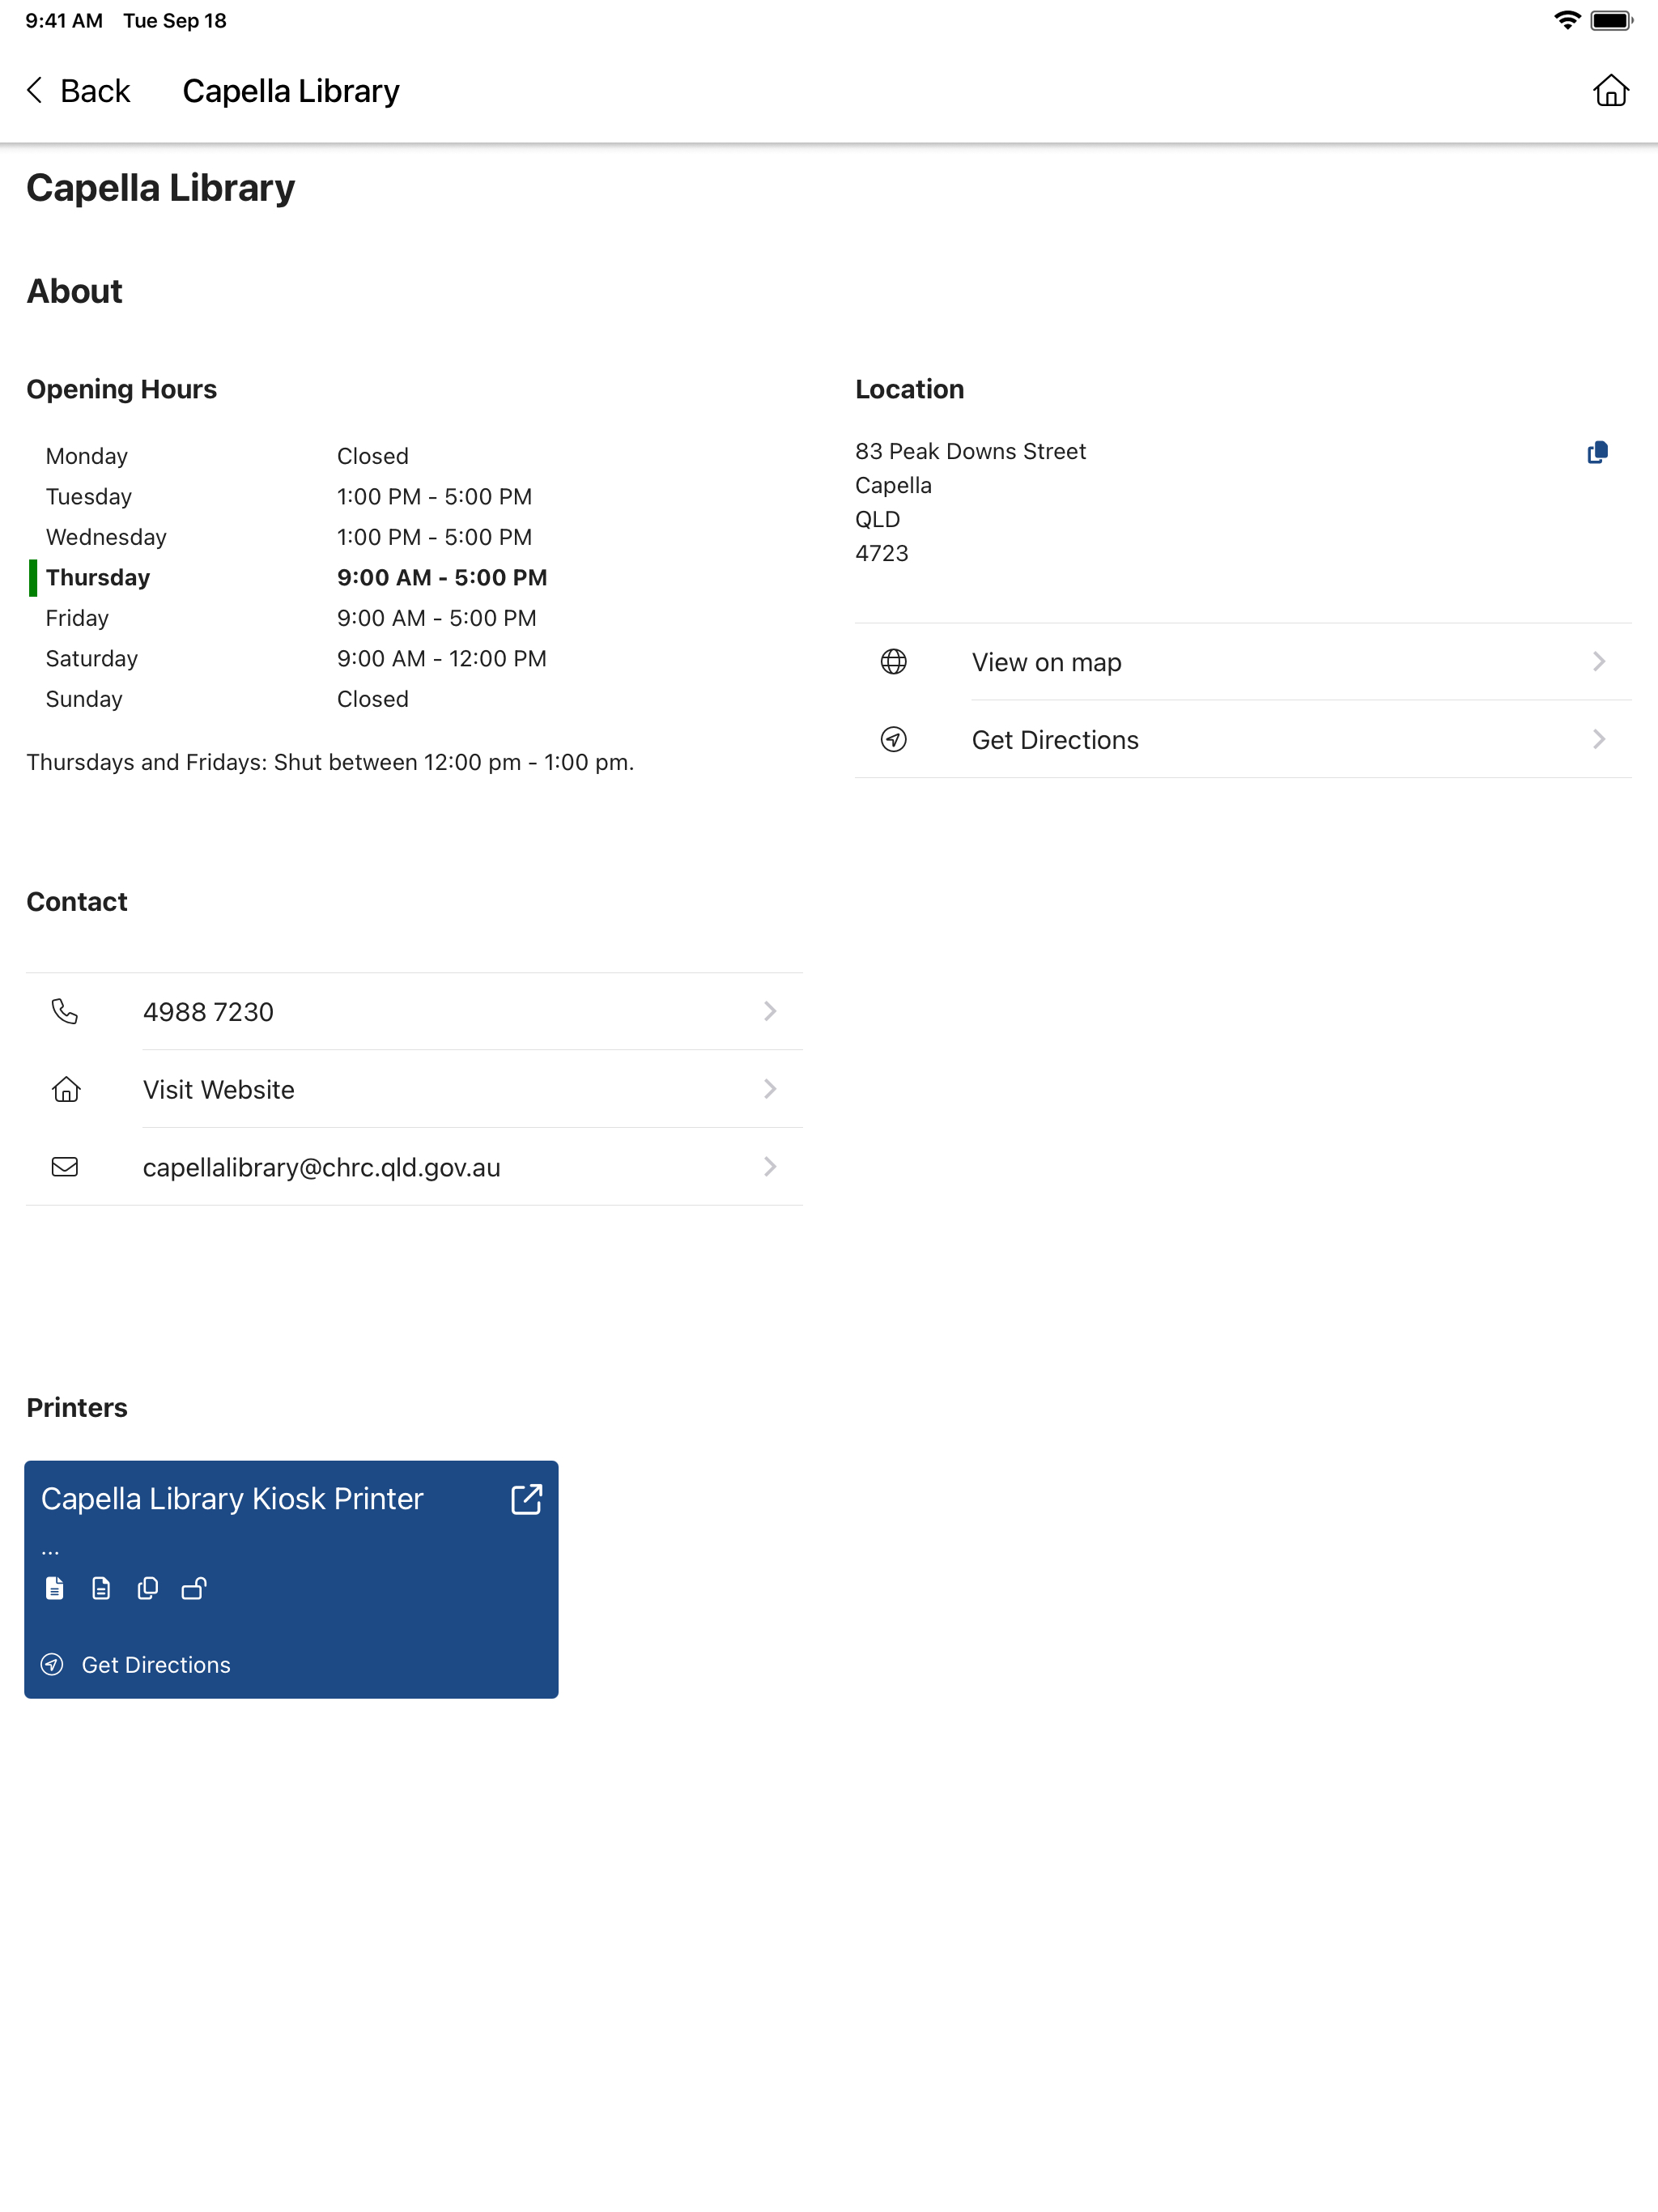Click the unlocked padlock icon on printer card
Image resolution: width=1658 pixels, height=2212 pixels.
click(194, 1588)
